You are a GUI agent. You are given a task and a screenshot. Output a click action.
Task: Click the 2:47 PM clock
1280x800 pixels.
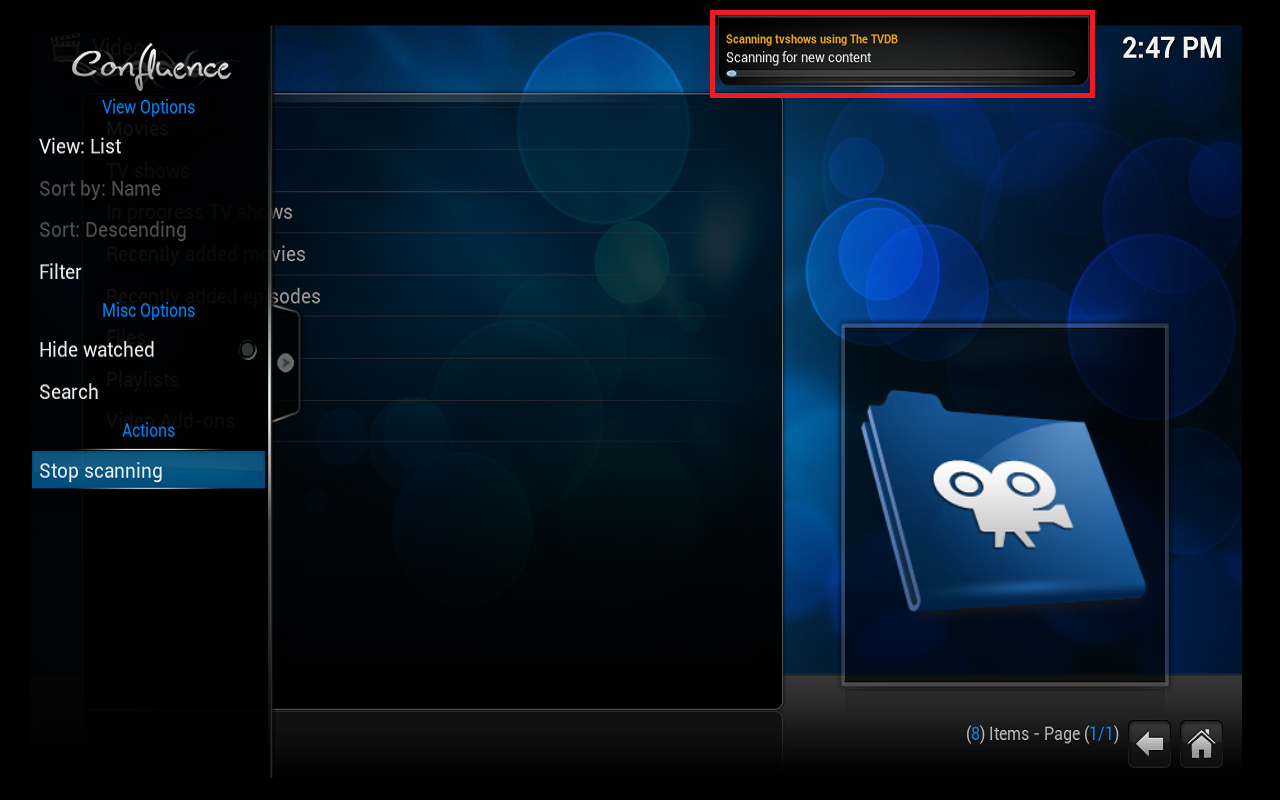1172,47
